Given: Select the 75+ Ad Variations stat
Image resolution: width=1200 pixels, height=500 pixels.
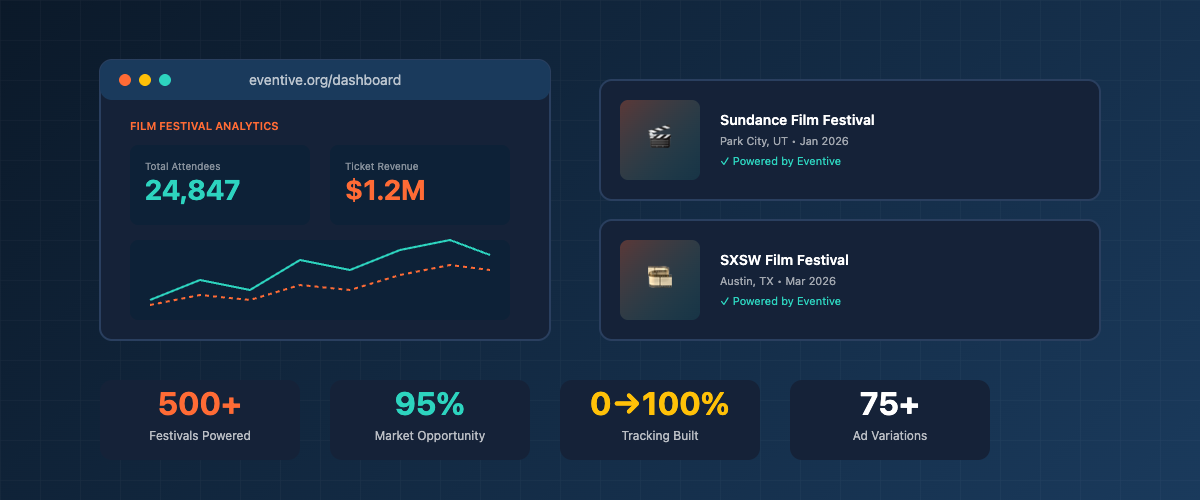Looking at the screenshot, I should click(890, 419).
